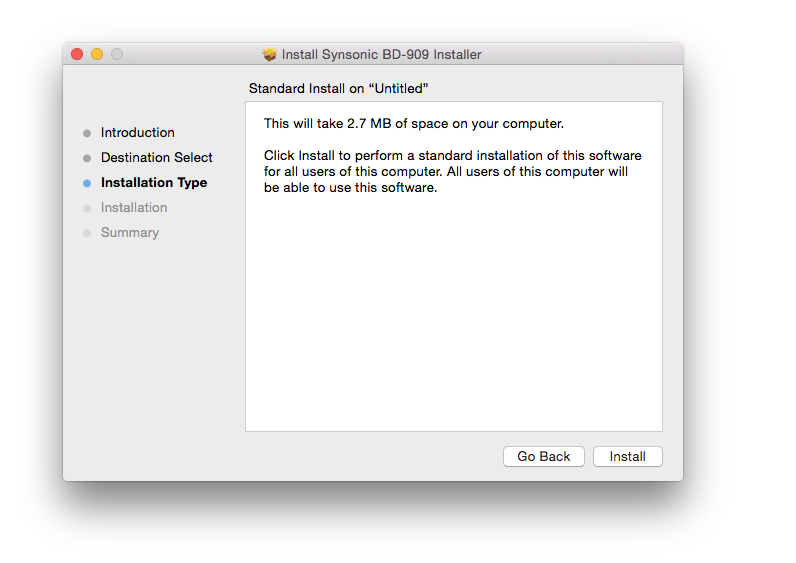Click the bullet next to Introduction
Viewport: 796px width, 563px height.
pyautogui.click(x=87, y=133)
